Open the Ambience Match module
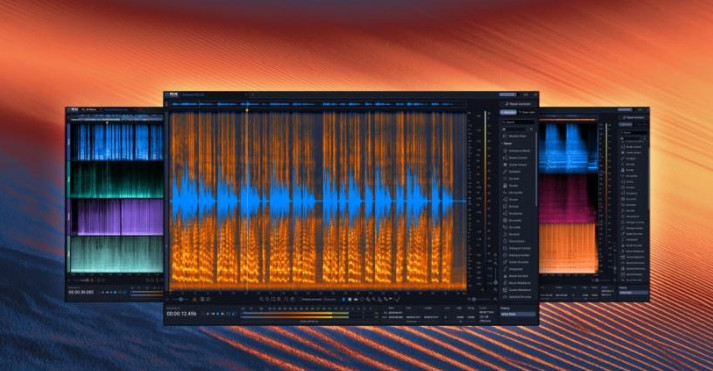 pyautogui.click(x=517, y=150)
